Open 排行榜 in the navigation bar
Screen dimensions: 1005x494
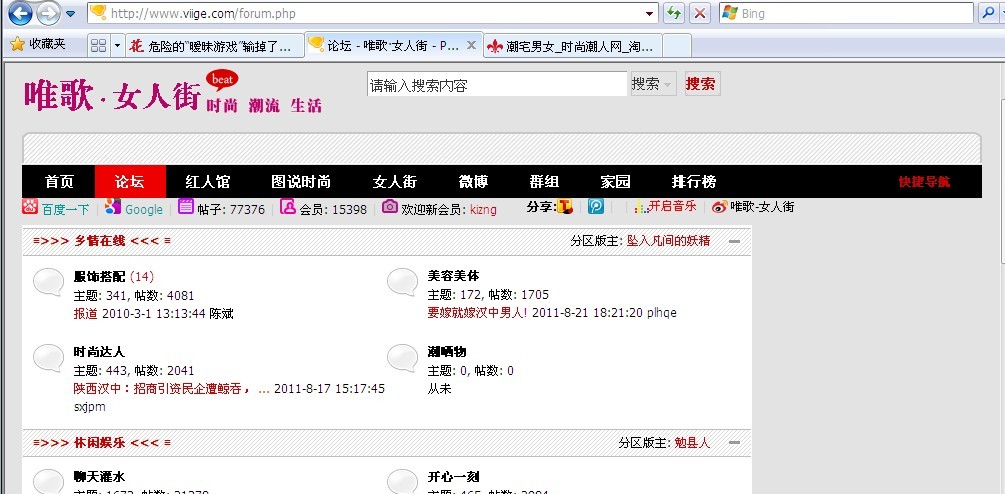694,182
